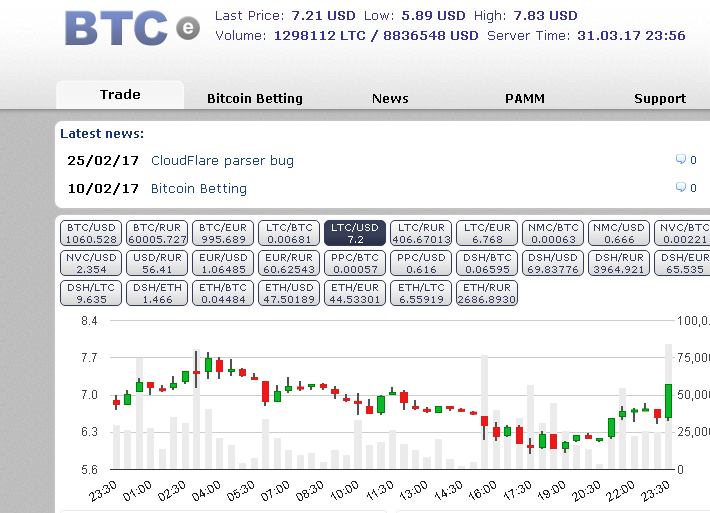Select the DSH/USD trading pair
Screen dimensions: 710x513
coord(553,263)
